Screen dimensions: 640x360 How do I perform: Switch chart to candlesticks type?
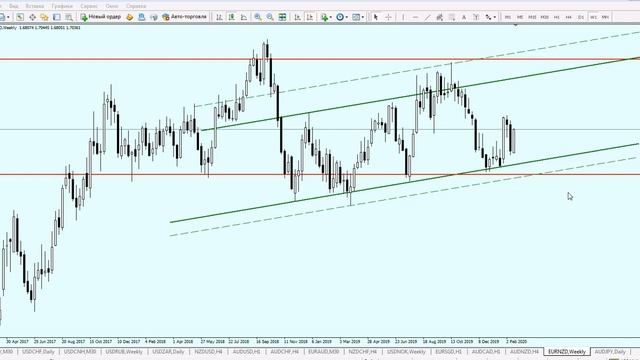[231, 17]
